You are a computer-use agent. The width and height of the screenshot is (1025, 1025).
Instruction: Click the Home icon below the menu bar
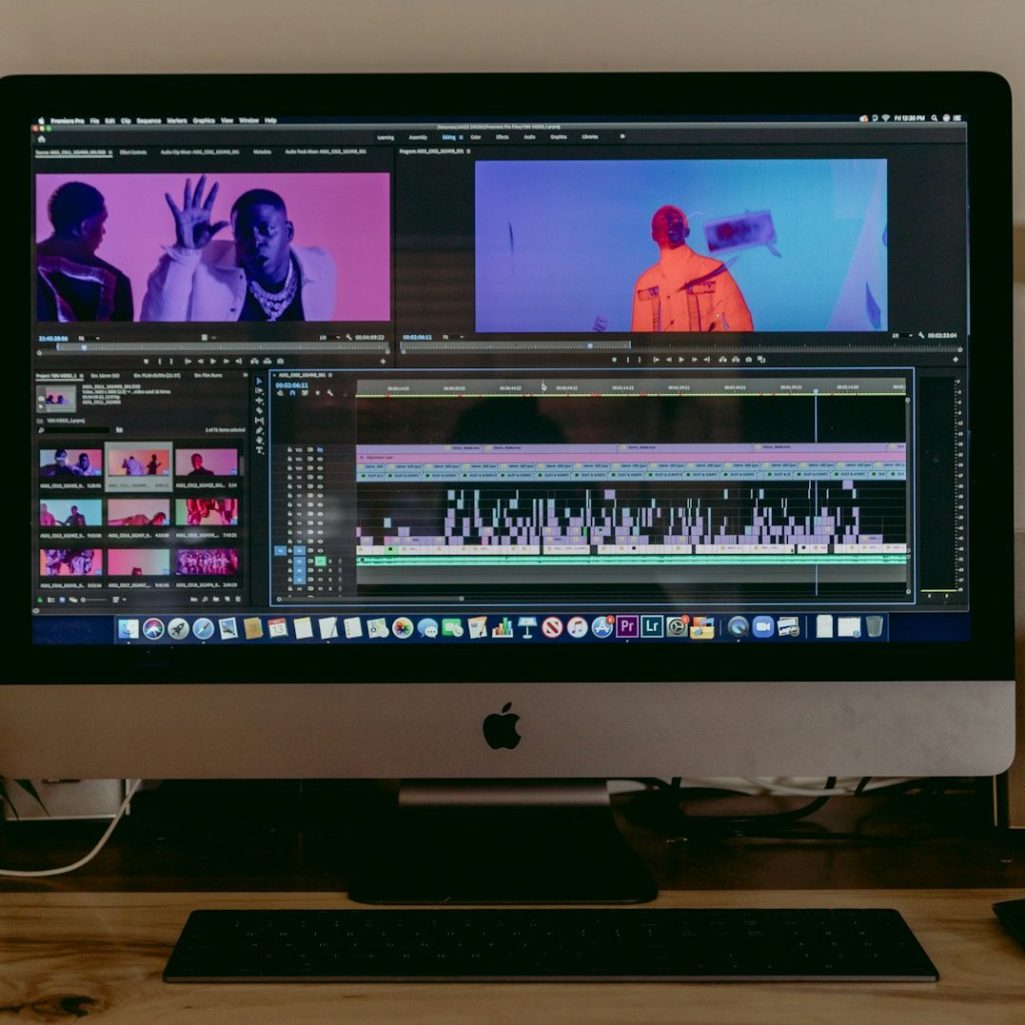[x=42, y=138]
